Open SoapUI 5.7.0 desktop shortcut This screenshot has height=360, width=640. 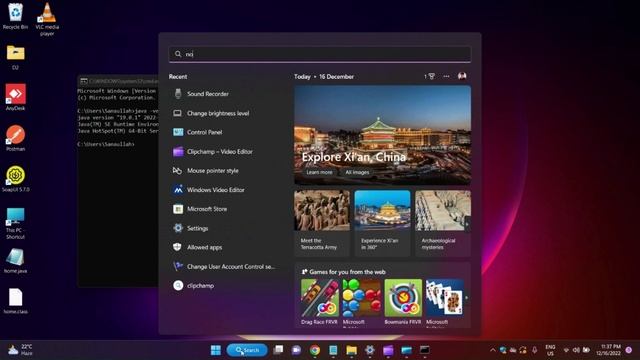pos(16,179)
